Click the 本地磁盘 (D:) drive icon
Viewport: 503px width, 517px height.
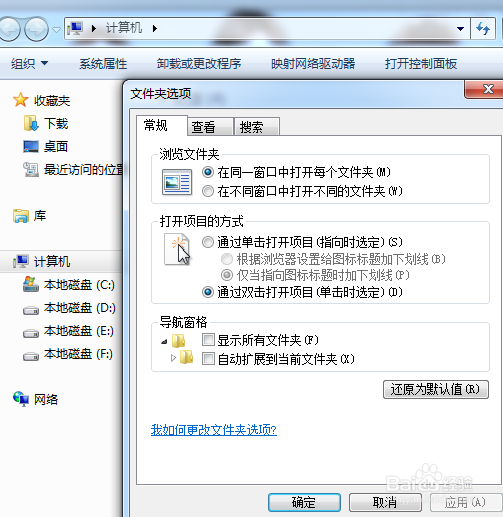[31, 310]
